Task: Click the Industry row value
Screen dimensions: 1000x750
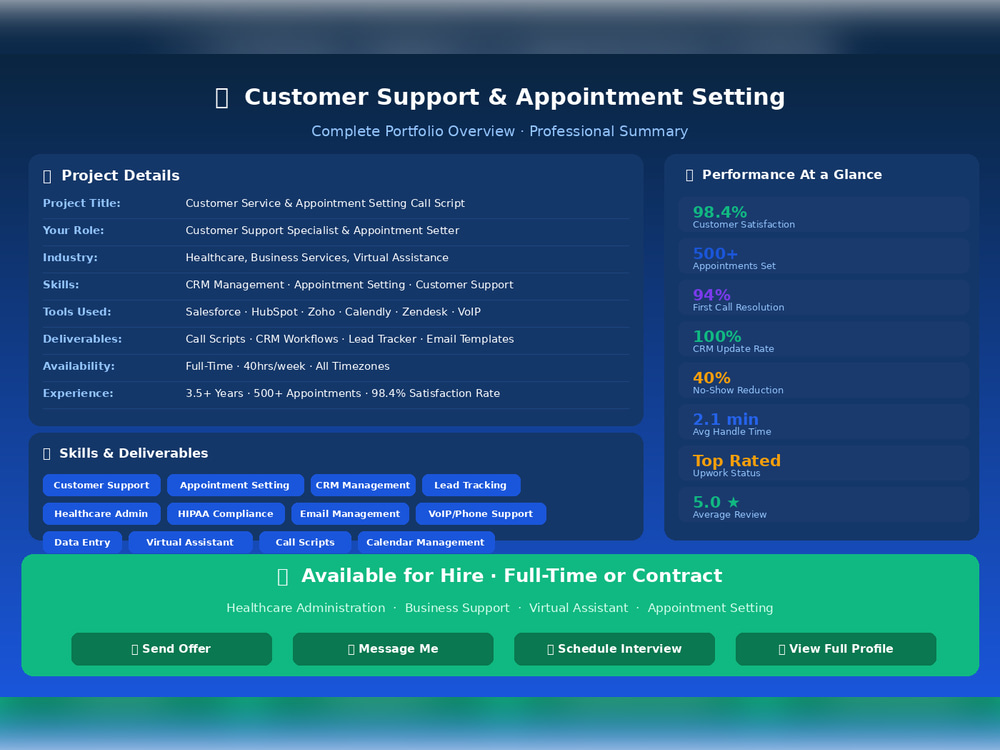Action: 317,258
